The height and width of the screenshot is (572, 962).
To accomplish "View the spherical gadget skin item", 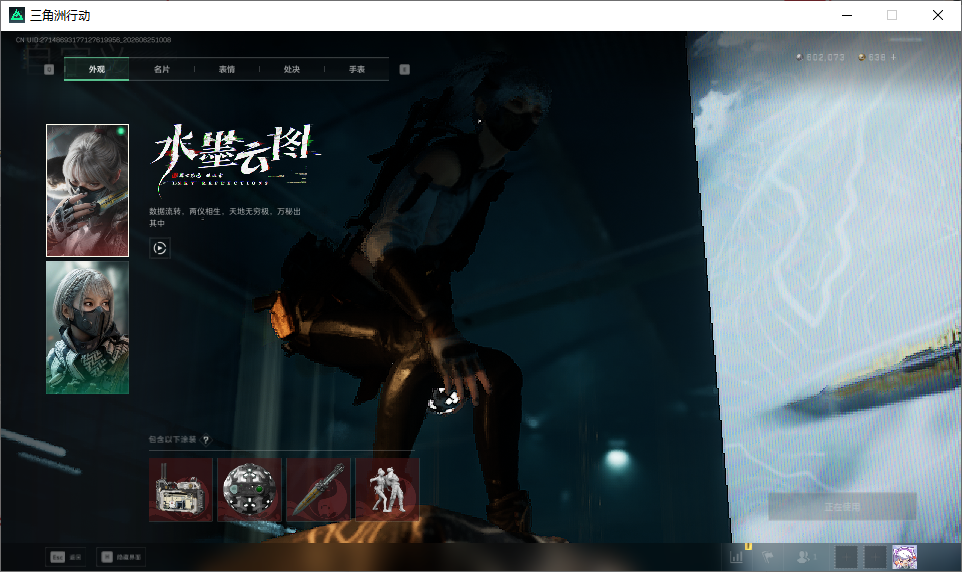I will tap(249, 490).
